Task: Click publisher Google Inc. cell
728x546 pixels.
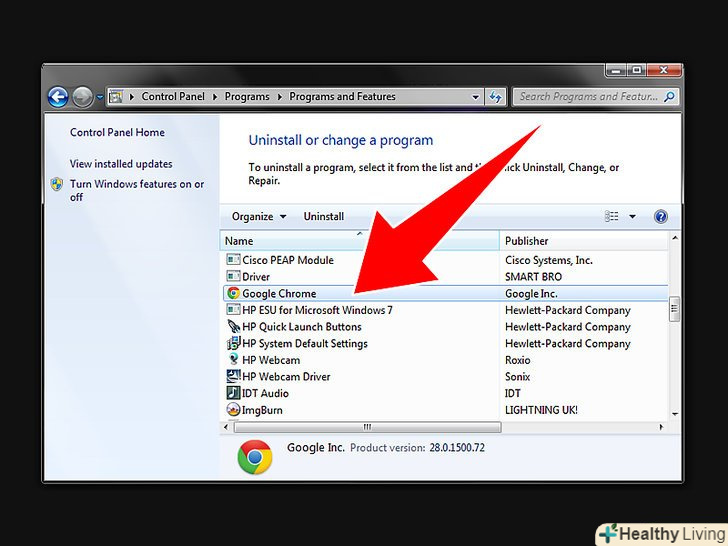Action: (531, 294)
